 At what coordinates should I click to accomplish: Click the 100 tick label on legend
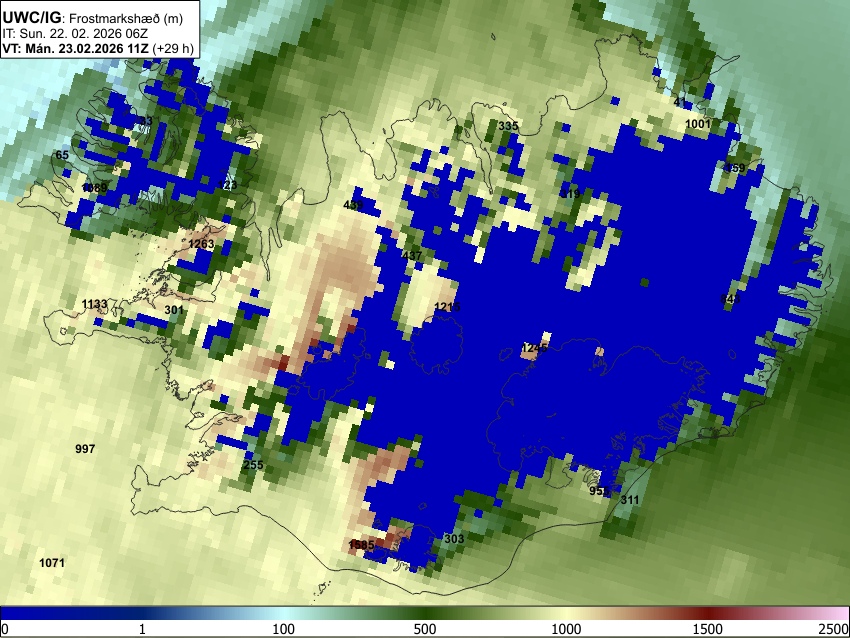(x=284, y=629)
